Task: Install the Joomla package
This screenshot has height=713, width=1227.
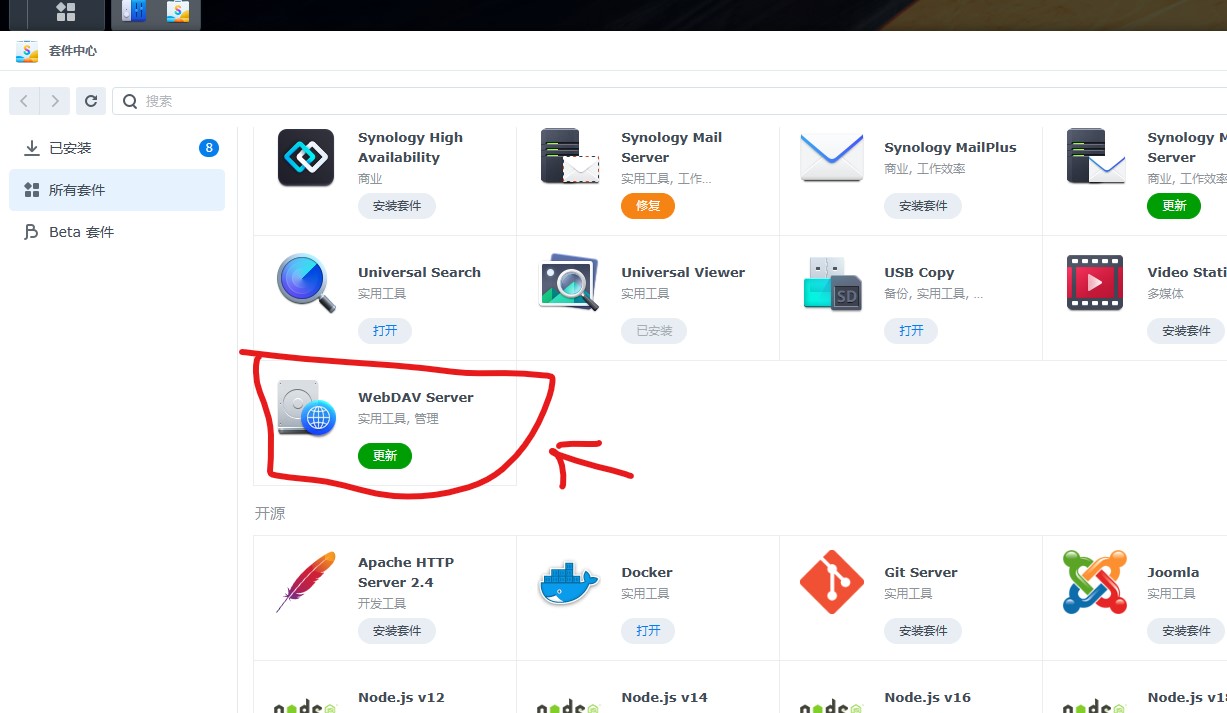Action: click(x=1186, y=631)
